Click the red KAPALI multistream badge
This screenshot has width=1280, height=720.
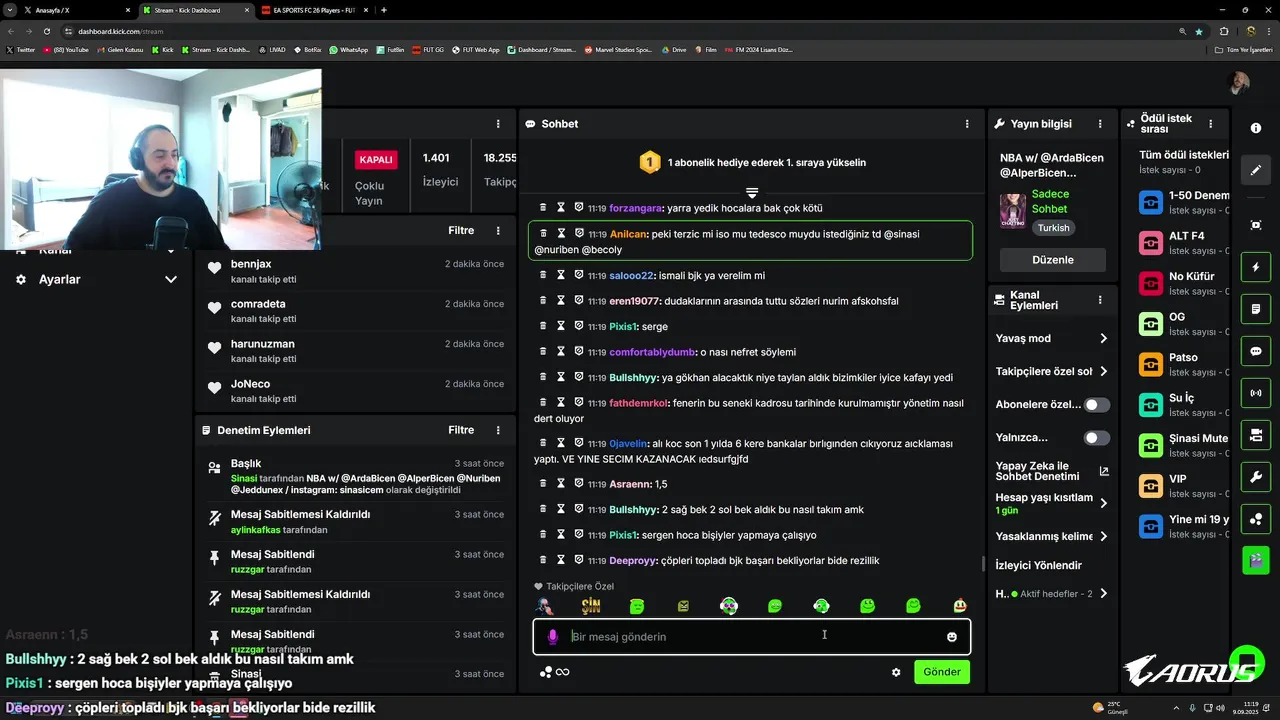point(376,160)
